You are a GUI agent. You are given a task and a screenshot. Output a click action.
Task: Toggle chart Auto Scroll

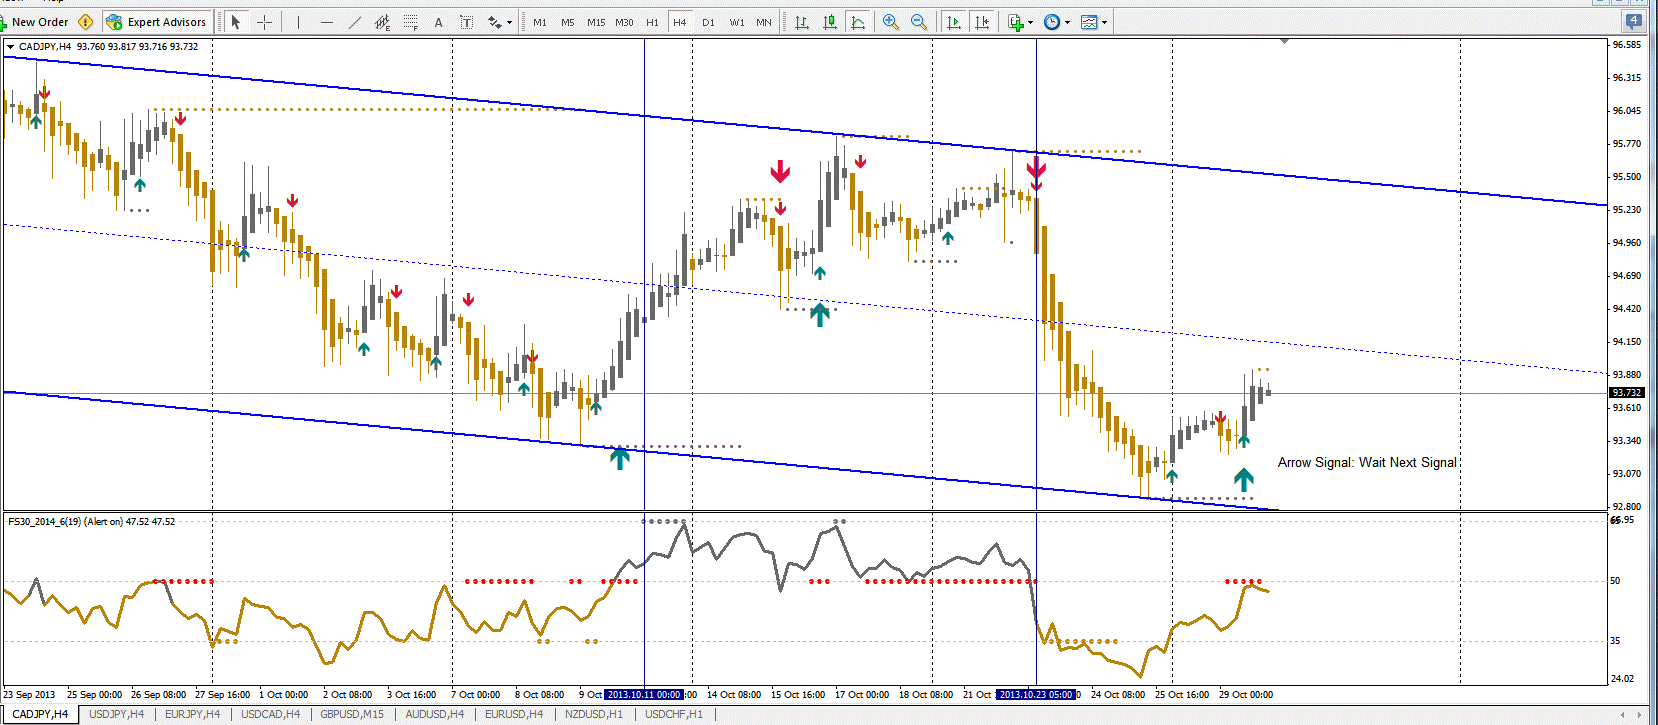click(953, 22)
